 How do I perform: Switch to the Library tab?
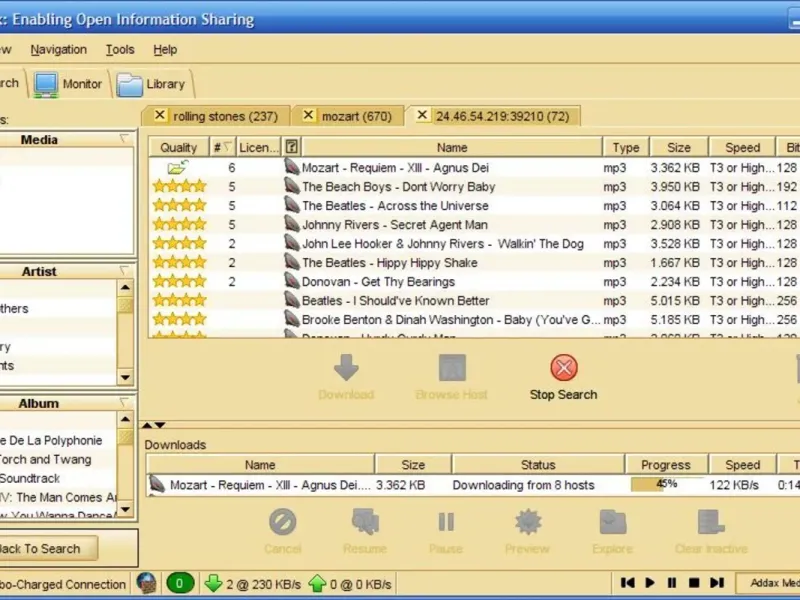[152, 84]
